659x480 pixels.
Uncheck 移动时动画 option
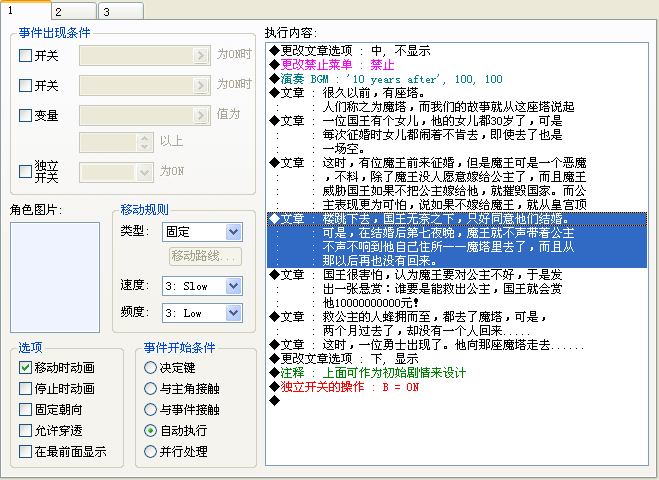[26, 367]
